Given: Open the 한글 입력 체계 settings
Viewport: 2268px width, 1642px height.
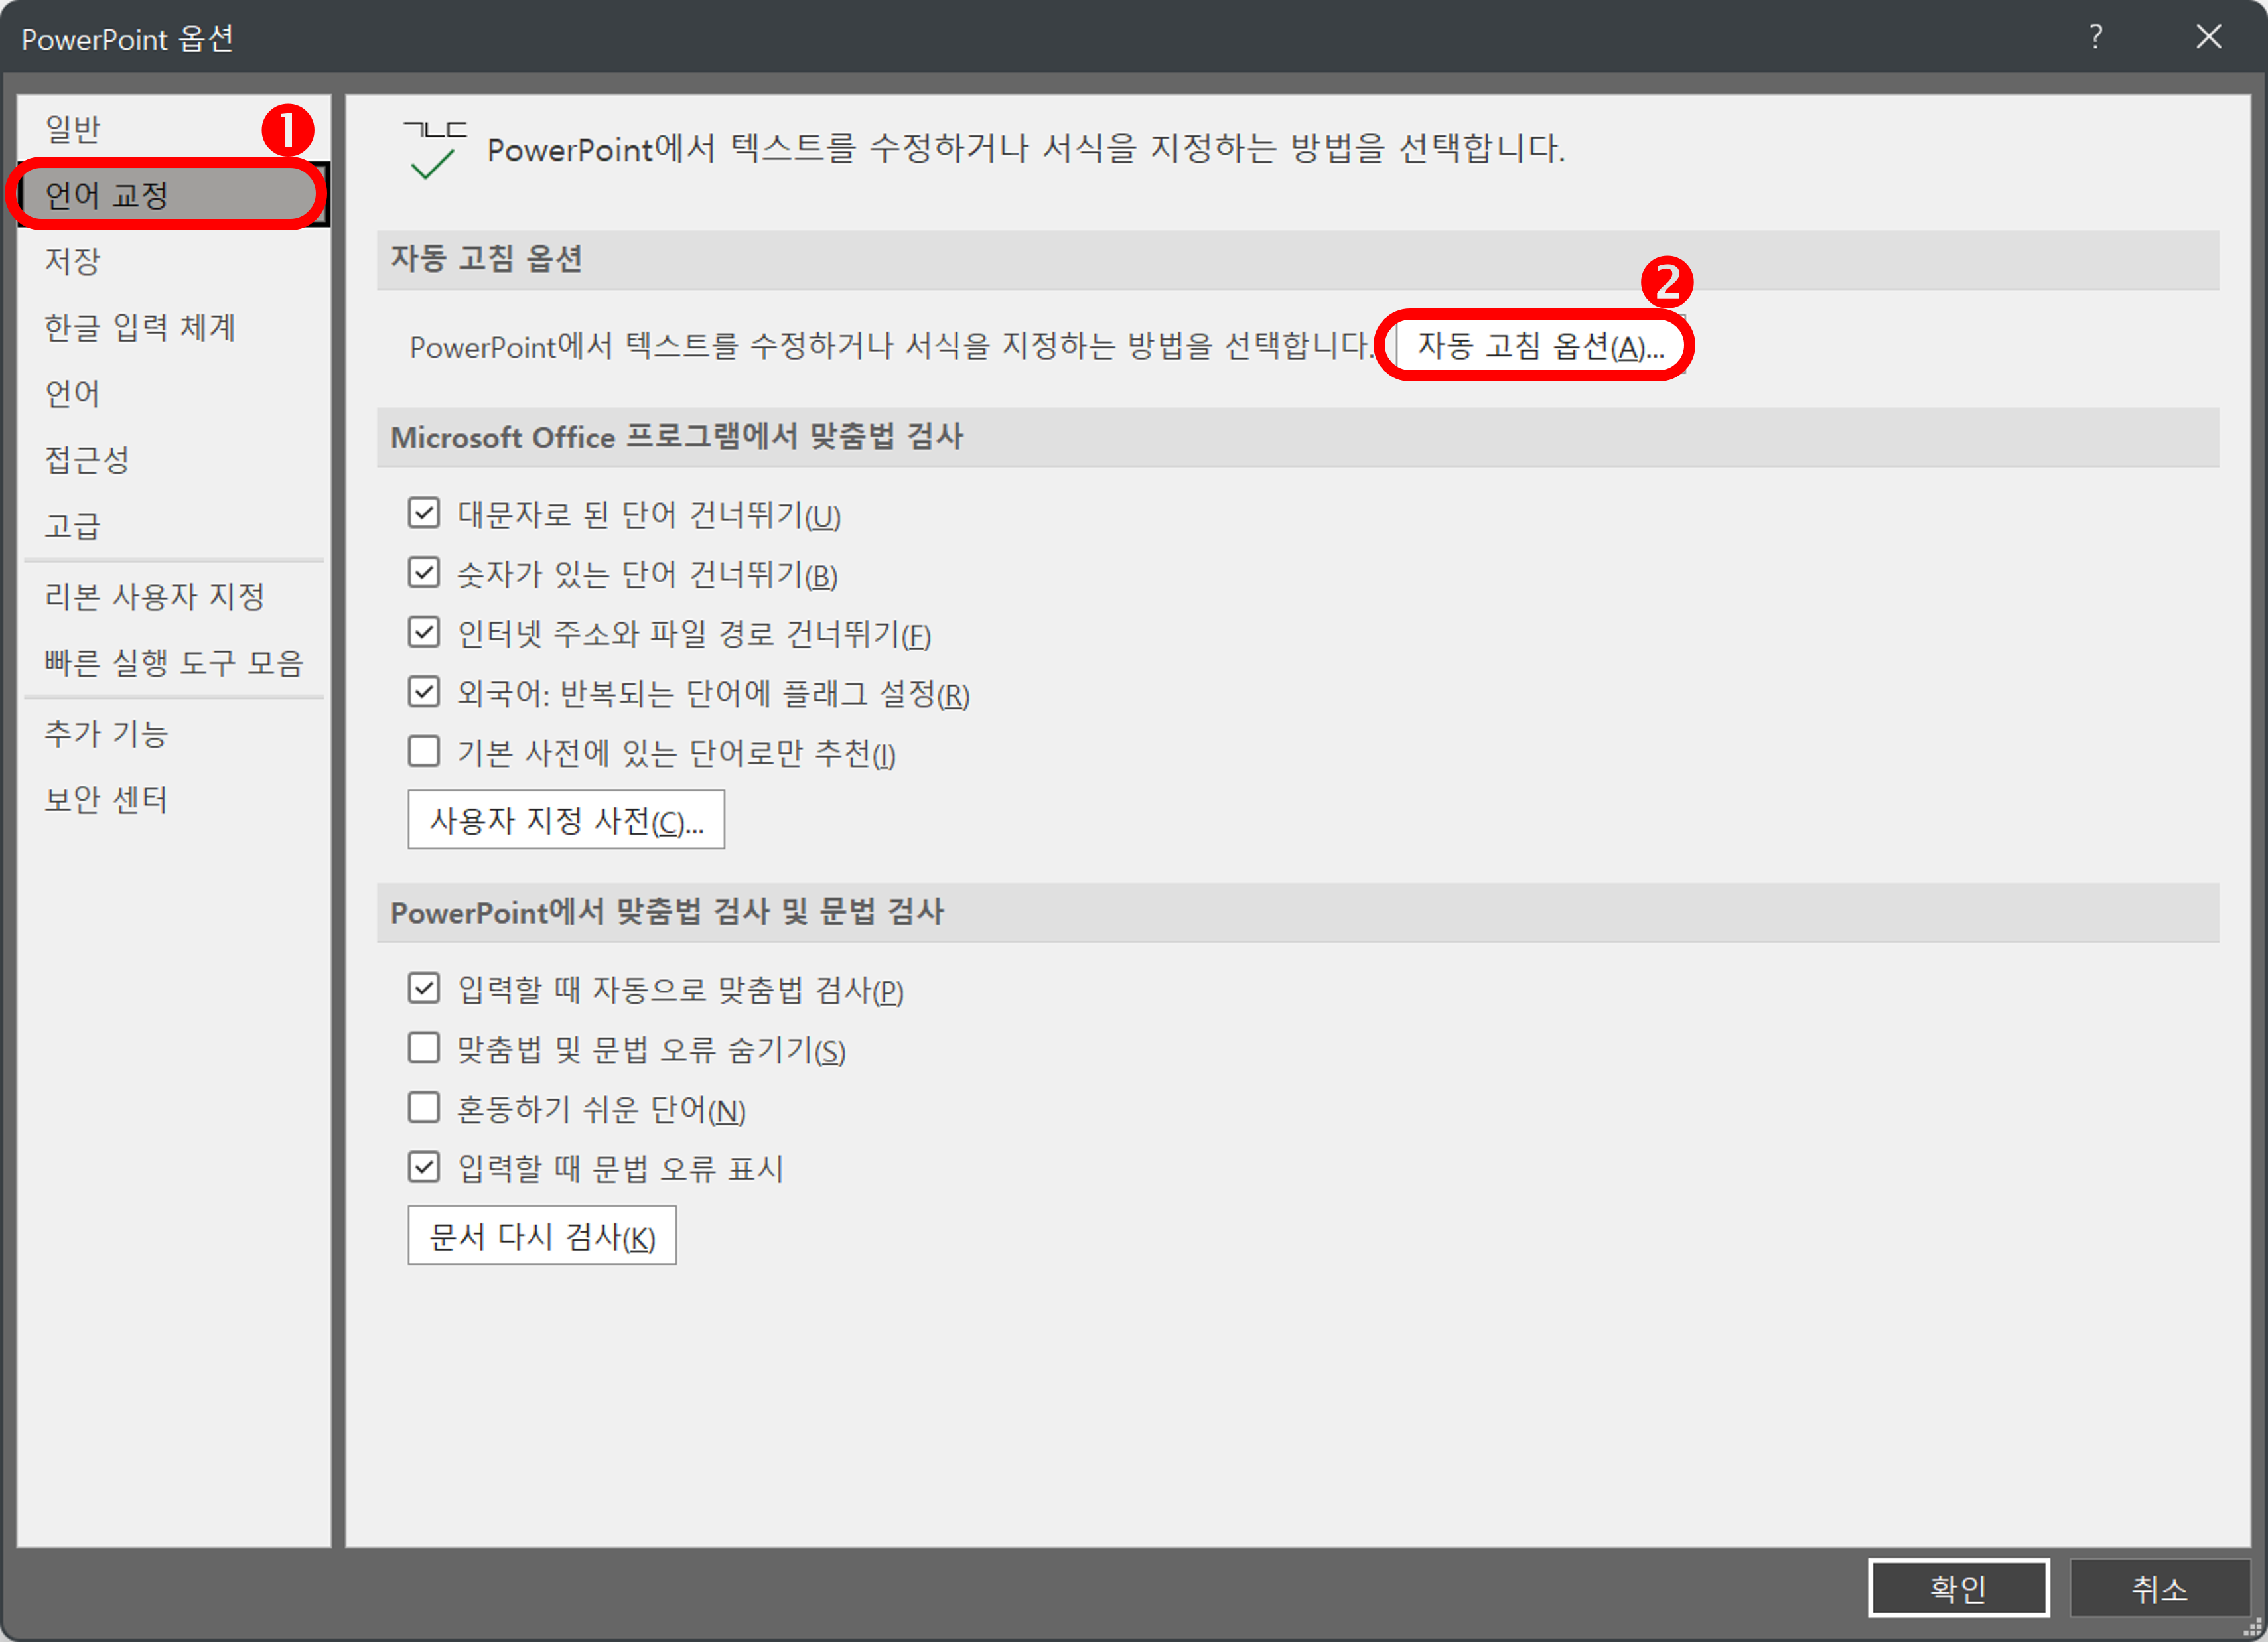Looking at the screenshot, I should (x=139, y=327).
